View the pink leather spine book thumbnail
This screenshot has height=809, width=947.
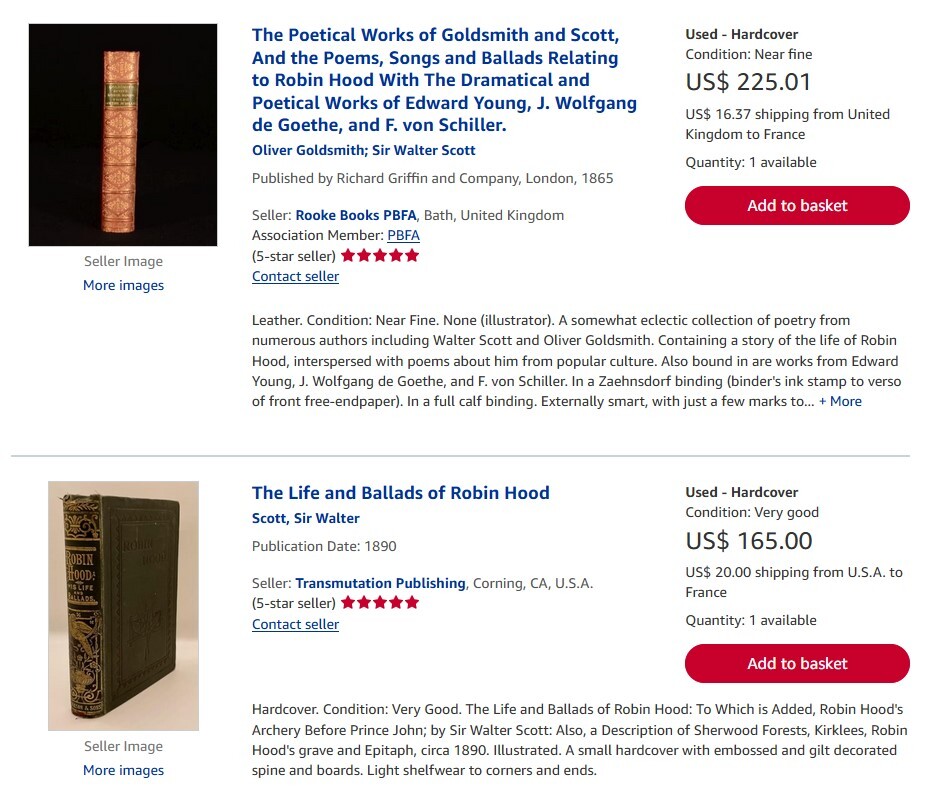tap(123, 135)
